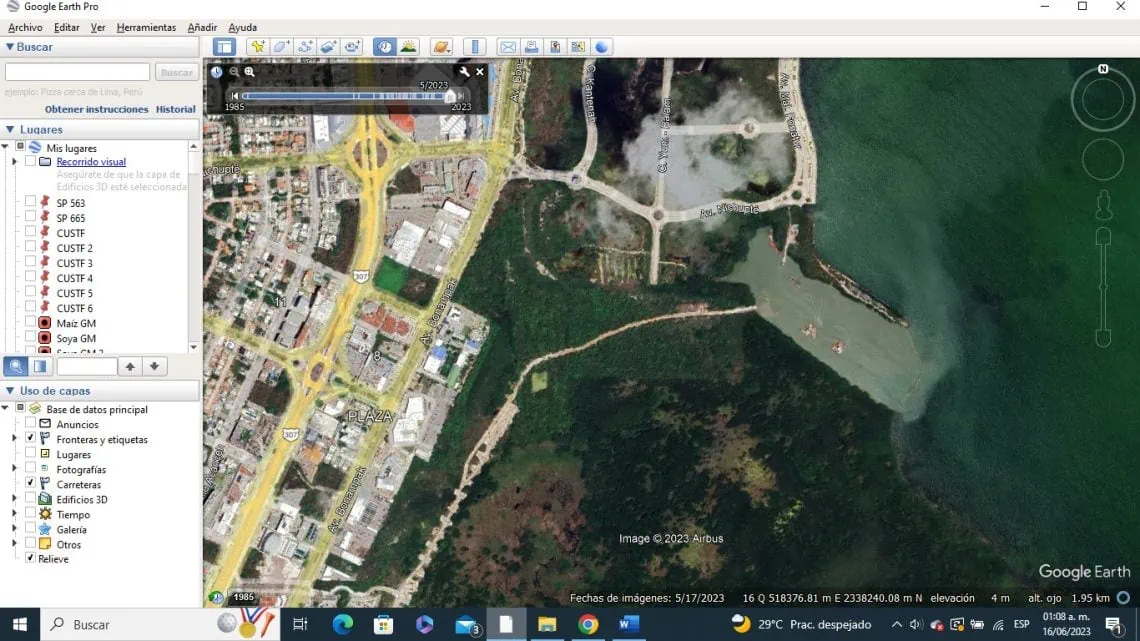Viewport: 1140px width, 641px height.
Task: Open the ruler measurement tool
Action: (x=475, y=47)
